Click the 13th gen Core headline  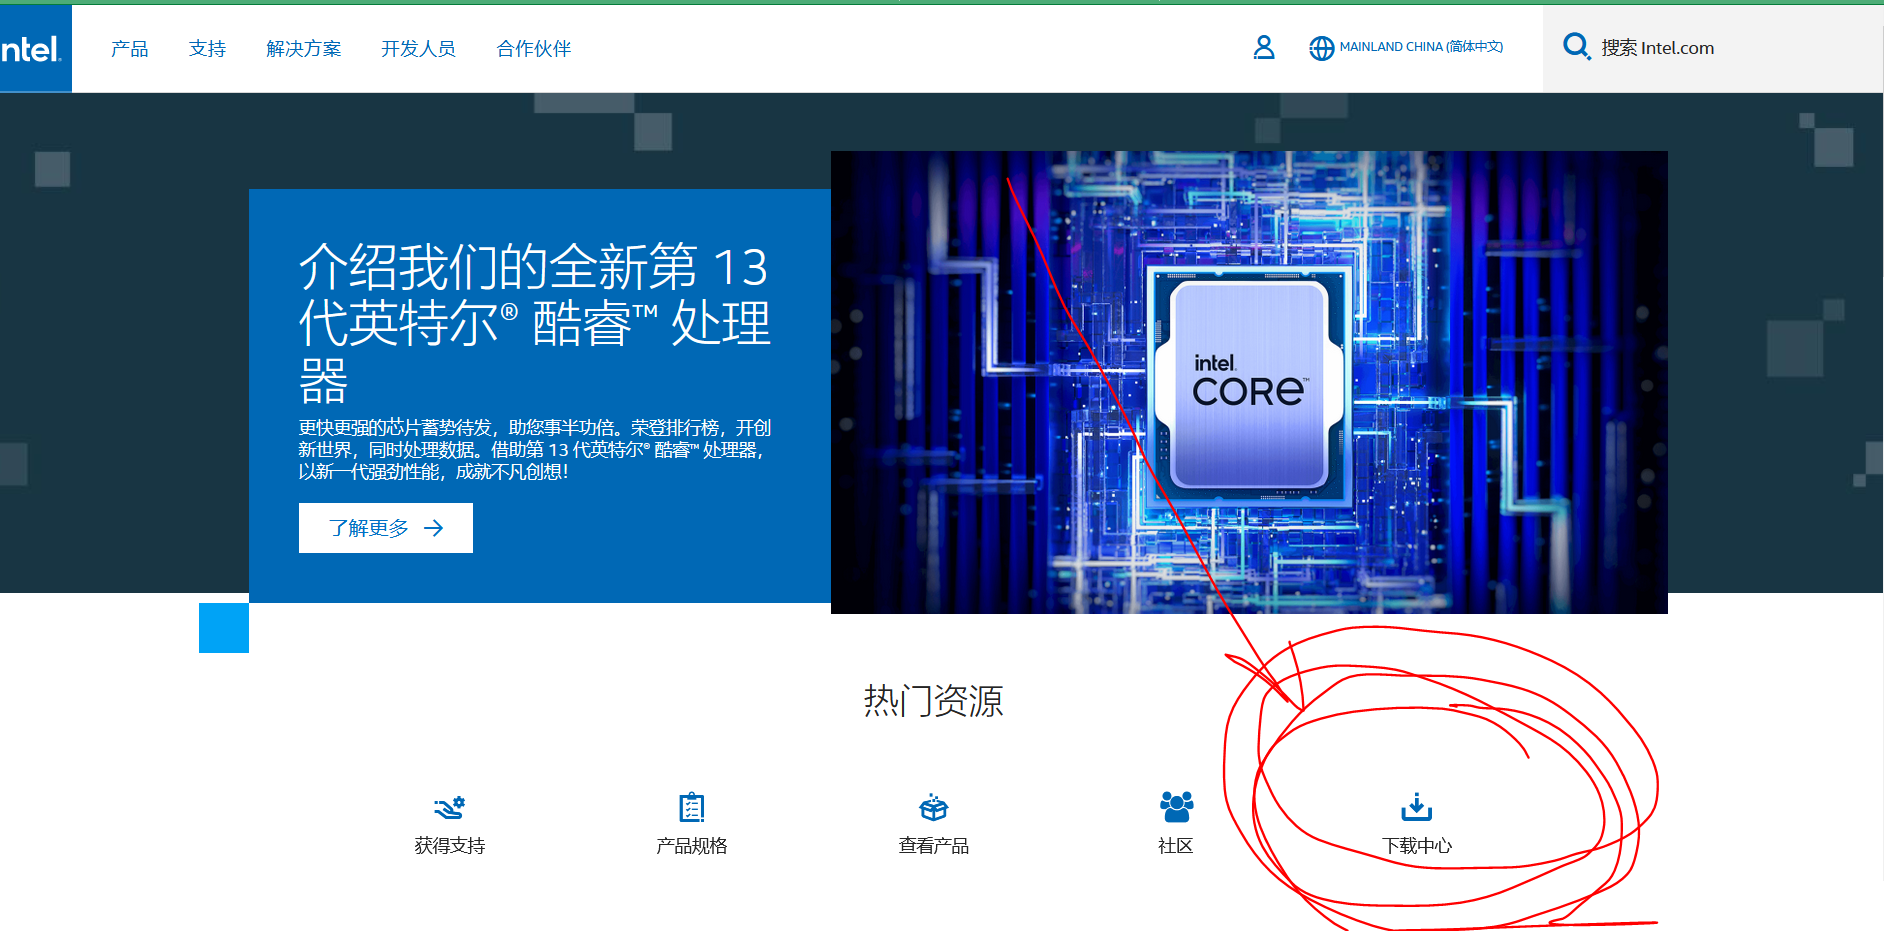(x=535, y=322)
